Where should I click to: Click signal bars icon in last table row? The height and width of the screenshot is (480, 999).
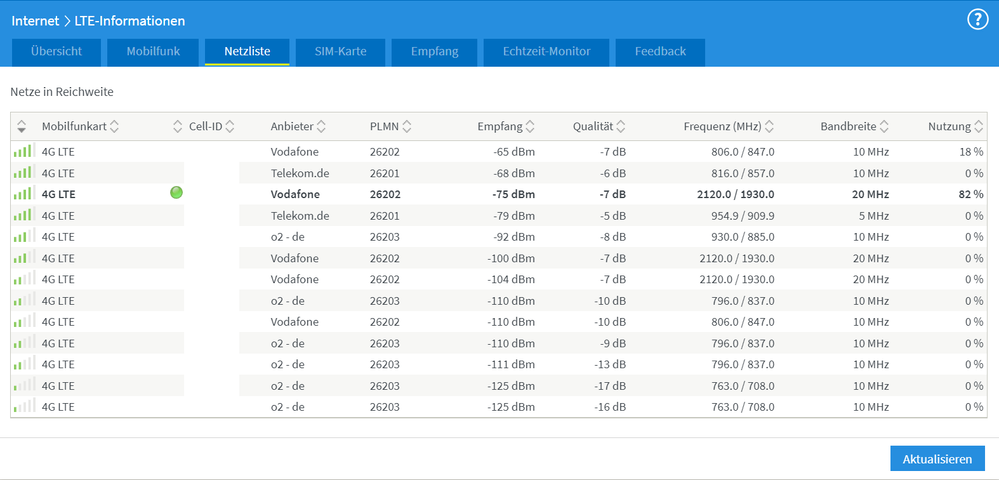[x=23, y=407]
